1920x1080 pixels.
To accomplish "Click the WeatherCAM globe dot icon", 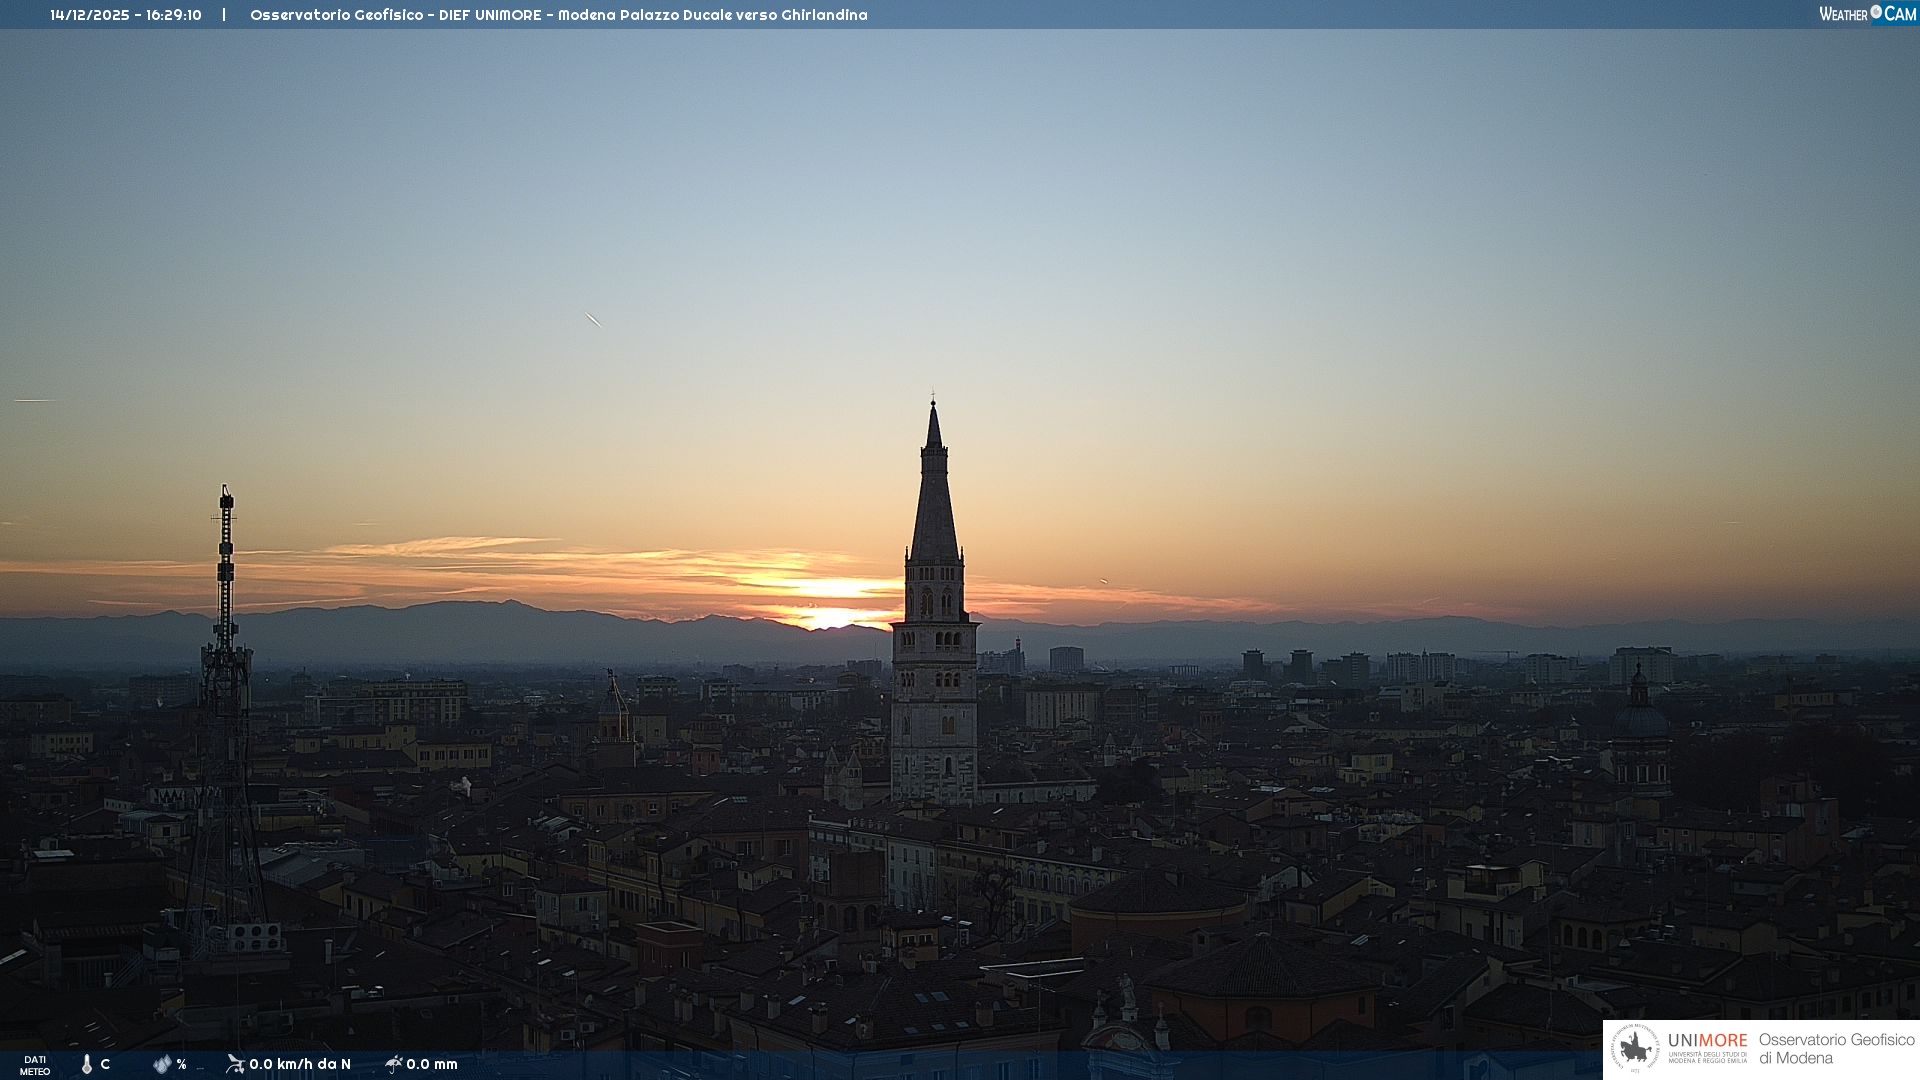I will (1876, 12).
